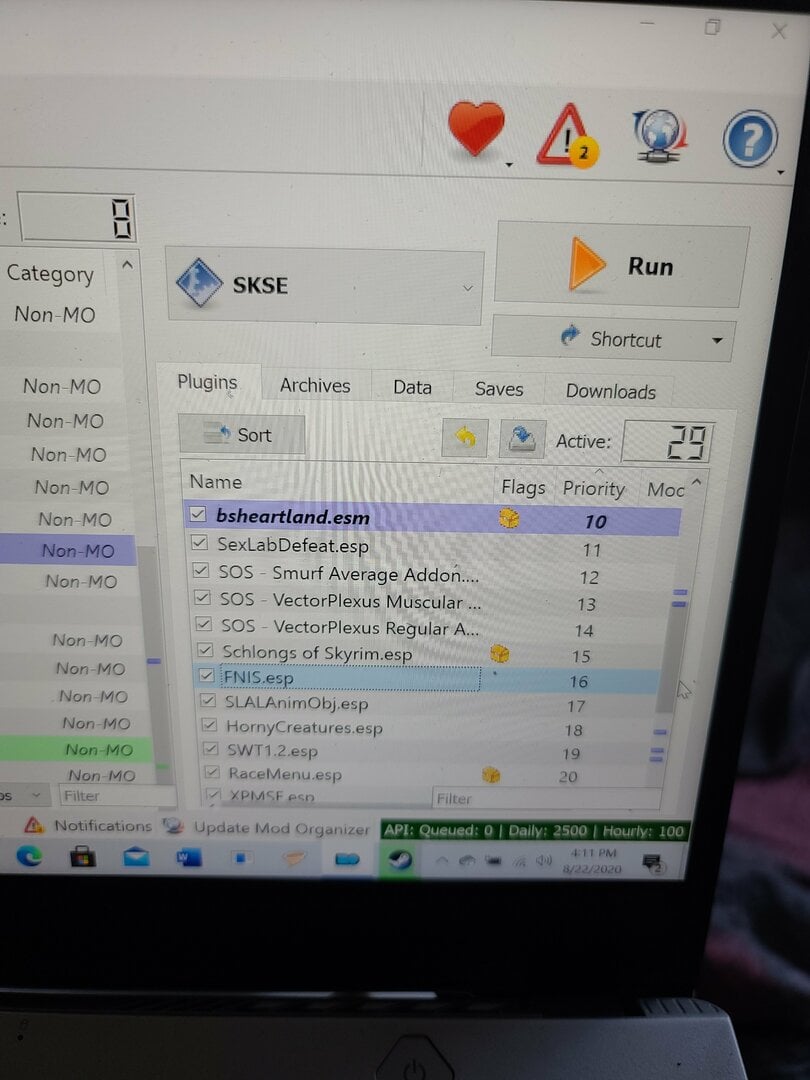The height and width of the screenshot is (1080, 810).
Task: Click the Wi-Fi network tray icon
Action: click(x=520, y=861)
